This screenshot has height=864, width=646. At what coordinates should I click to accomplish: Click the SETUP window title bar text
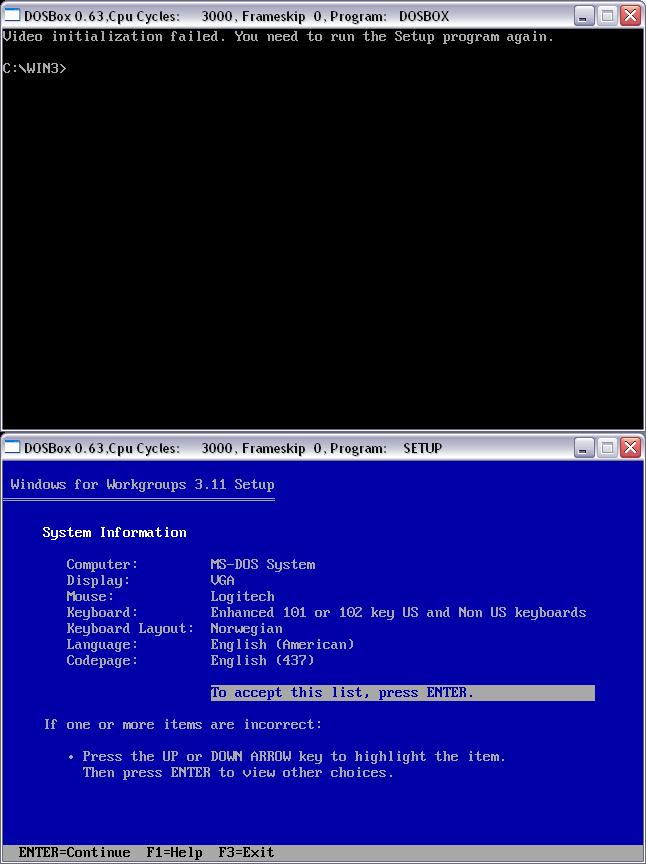point(233,448)
